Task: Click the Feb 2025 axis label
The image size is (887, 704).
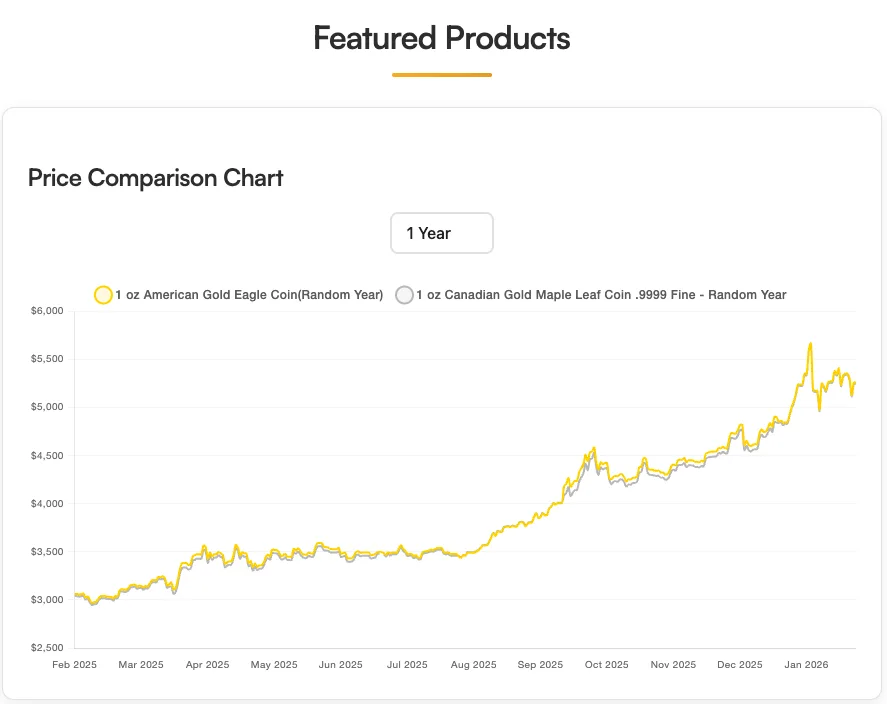Action: point(75,664)
